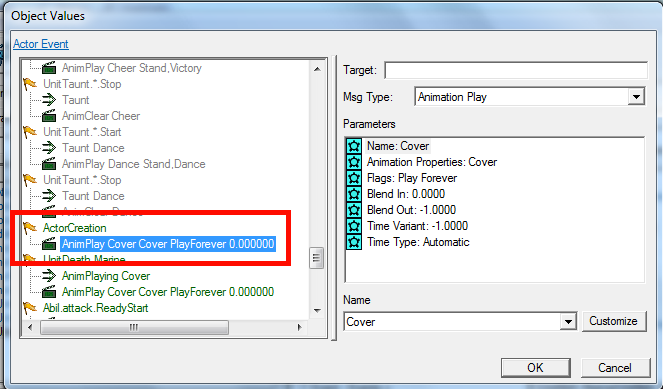The image size is (663, 389).
Task: Select the UnitTaunt.*.Start flag icon
Action: 30,132
